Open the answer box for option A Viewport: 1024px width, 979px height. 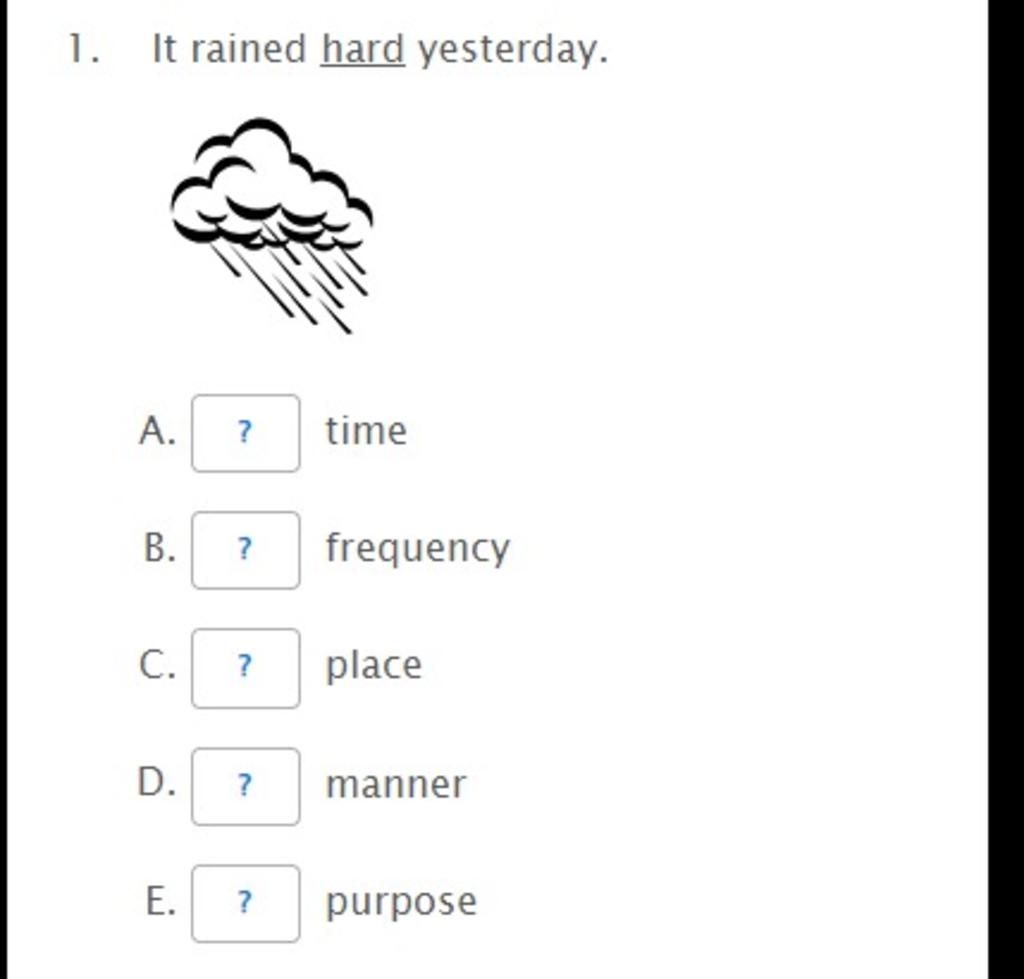point(246,433)
